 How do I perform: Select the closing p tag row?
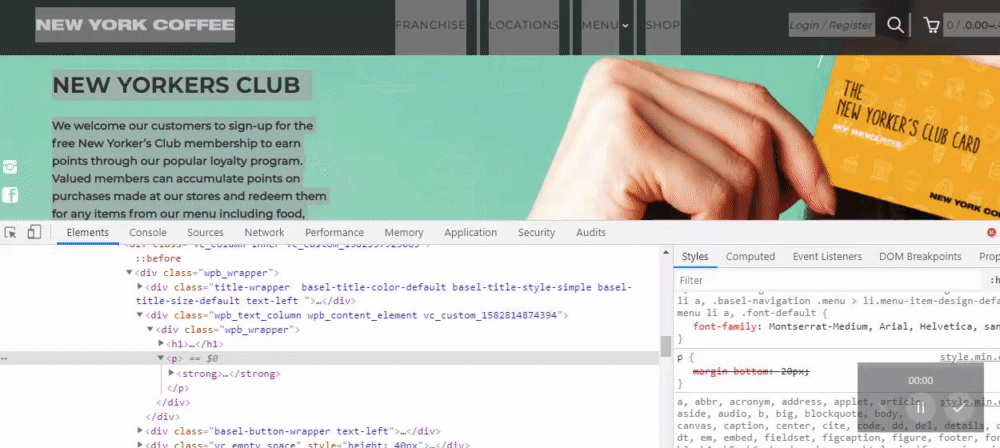pos(178,388)
